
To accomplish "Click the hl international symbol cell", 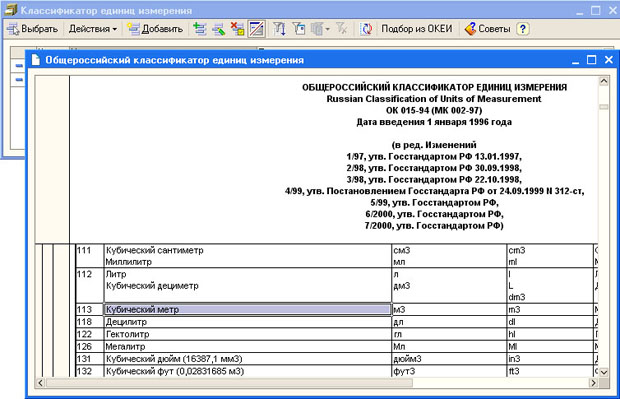I will coord(550,334).
